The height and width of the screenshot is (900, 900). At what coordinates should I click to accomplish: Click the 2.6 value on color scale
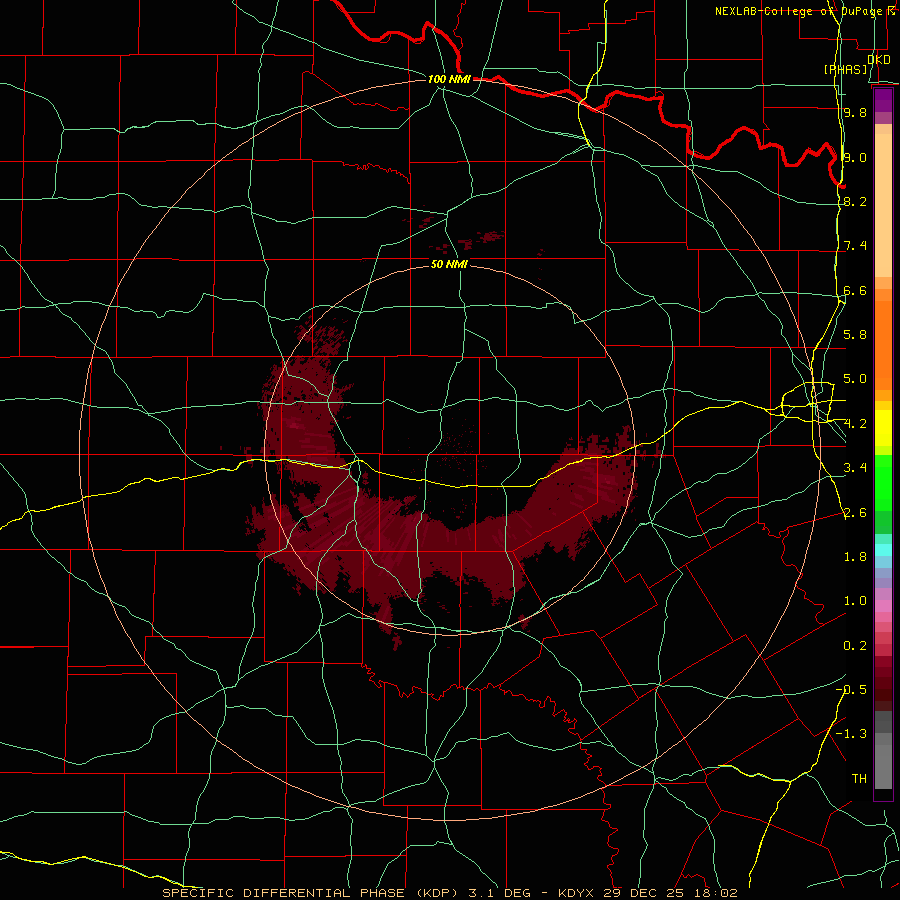[x=855, y=513]
